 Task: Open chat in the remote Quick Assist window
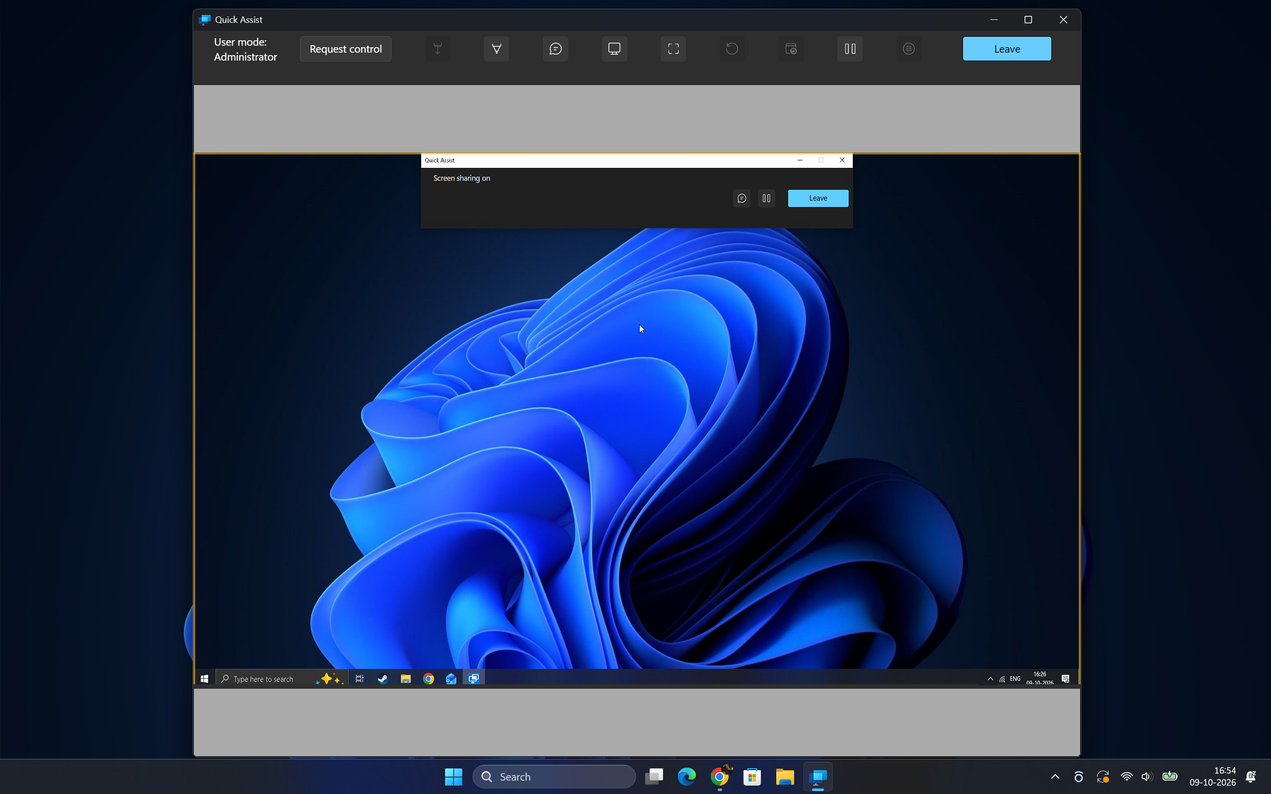pyautogui.click(x=742, y=198)
